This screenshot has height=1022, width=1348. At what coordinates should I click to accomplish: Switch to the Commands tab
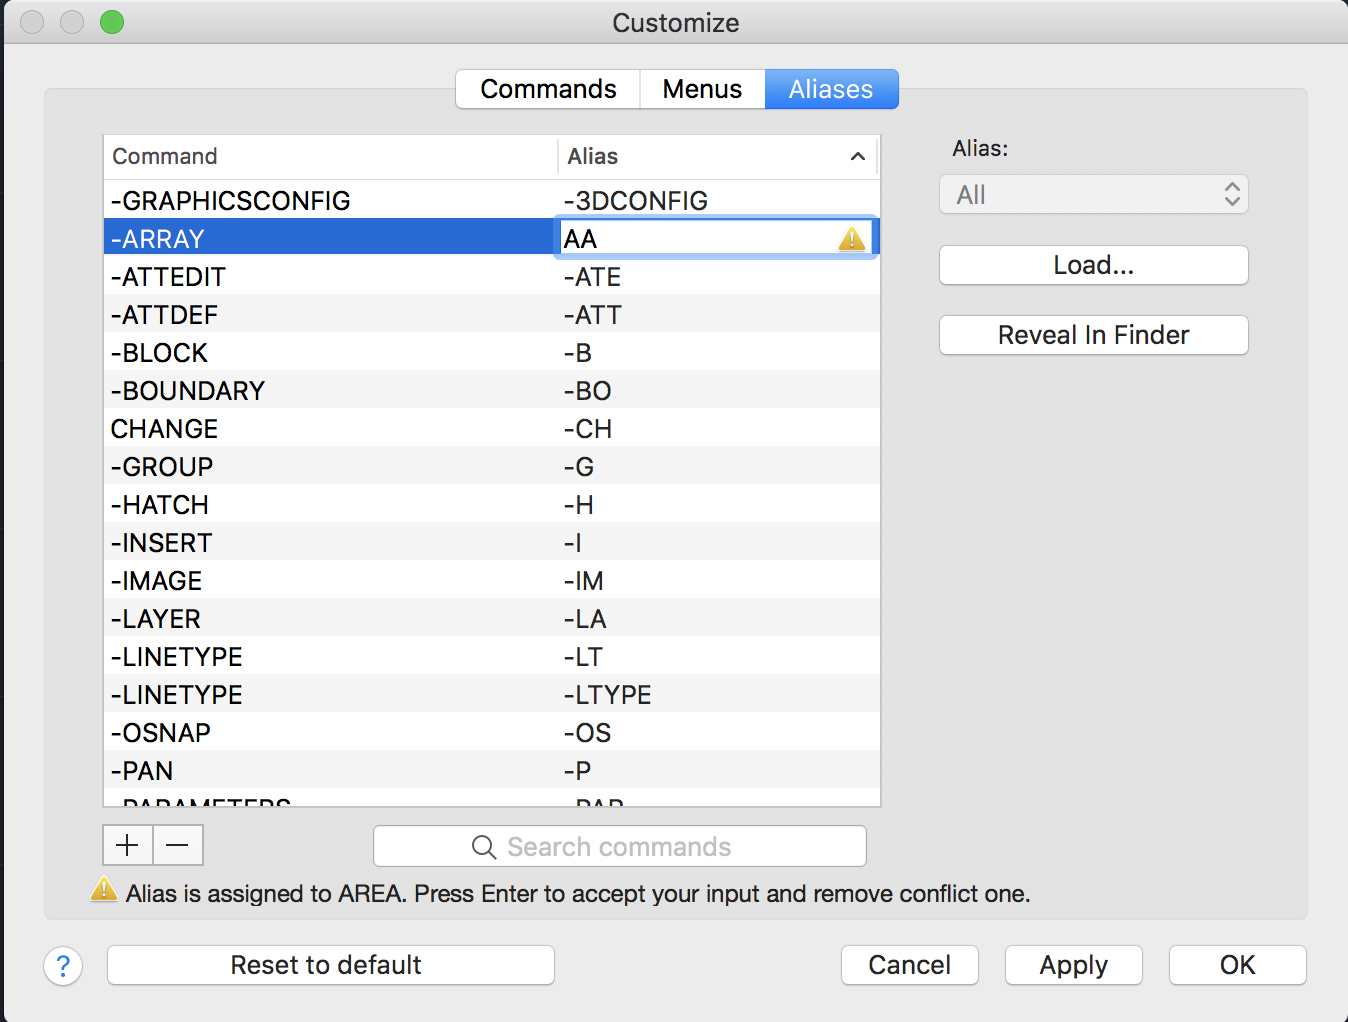pyautogui.click(x=548, y=89)
